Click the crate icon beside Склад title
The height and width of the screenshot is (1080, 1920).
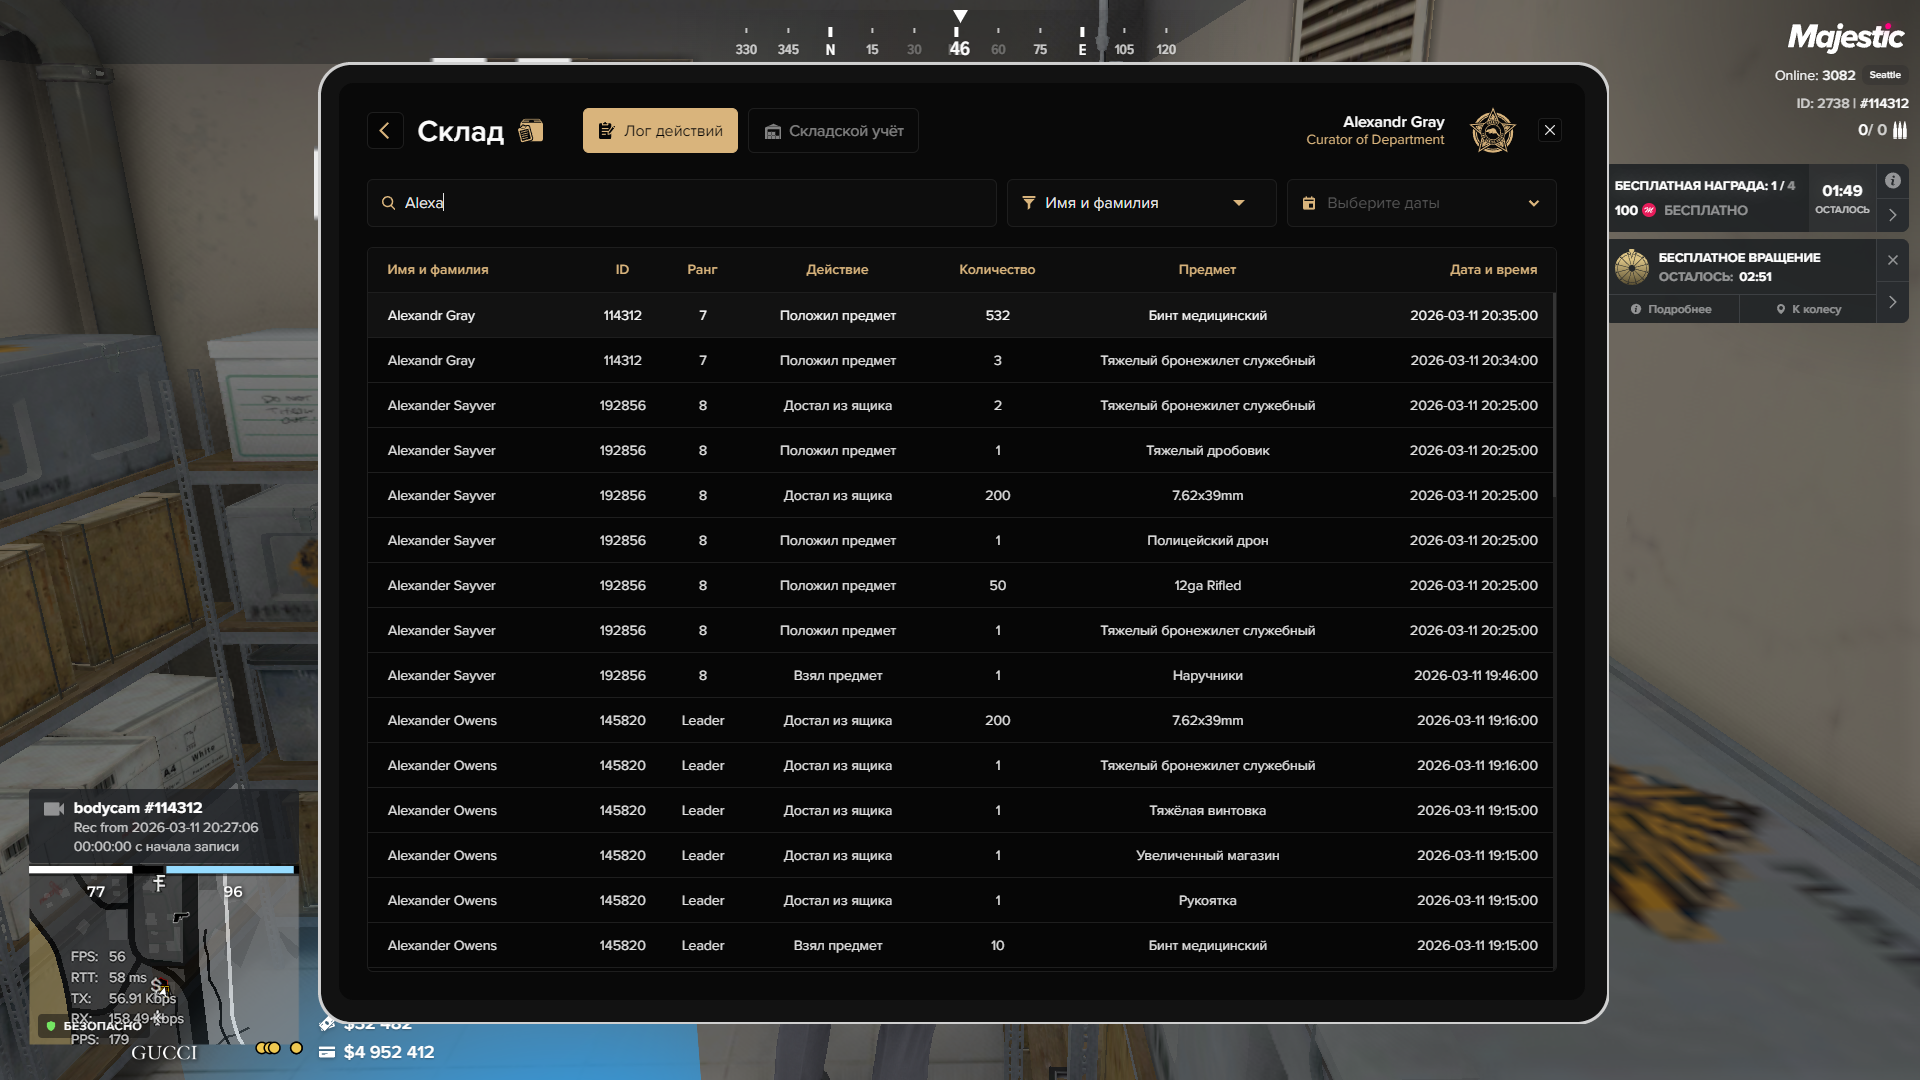coord(531,131)
